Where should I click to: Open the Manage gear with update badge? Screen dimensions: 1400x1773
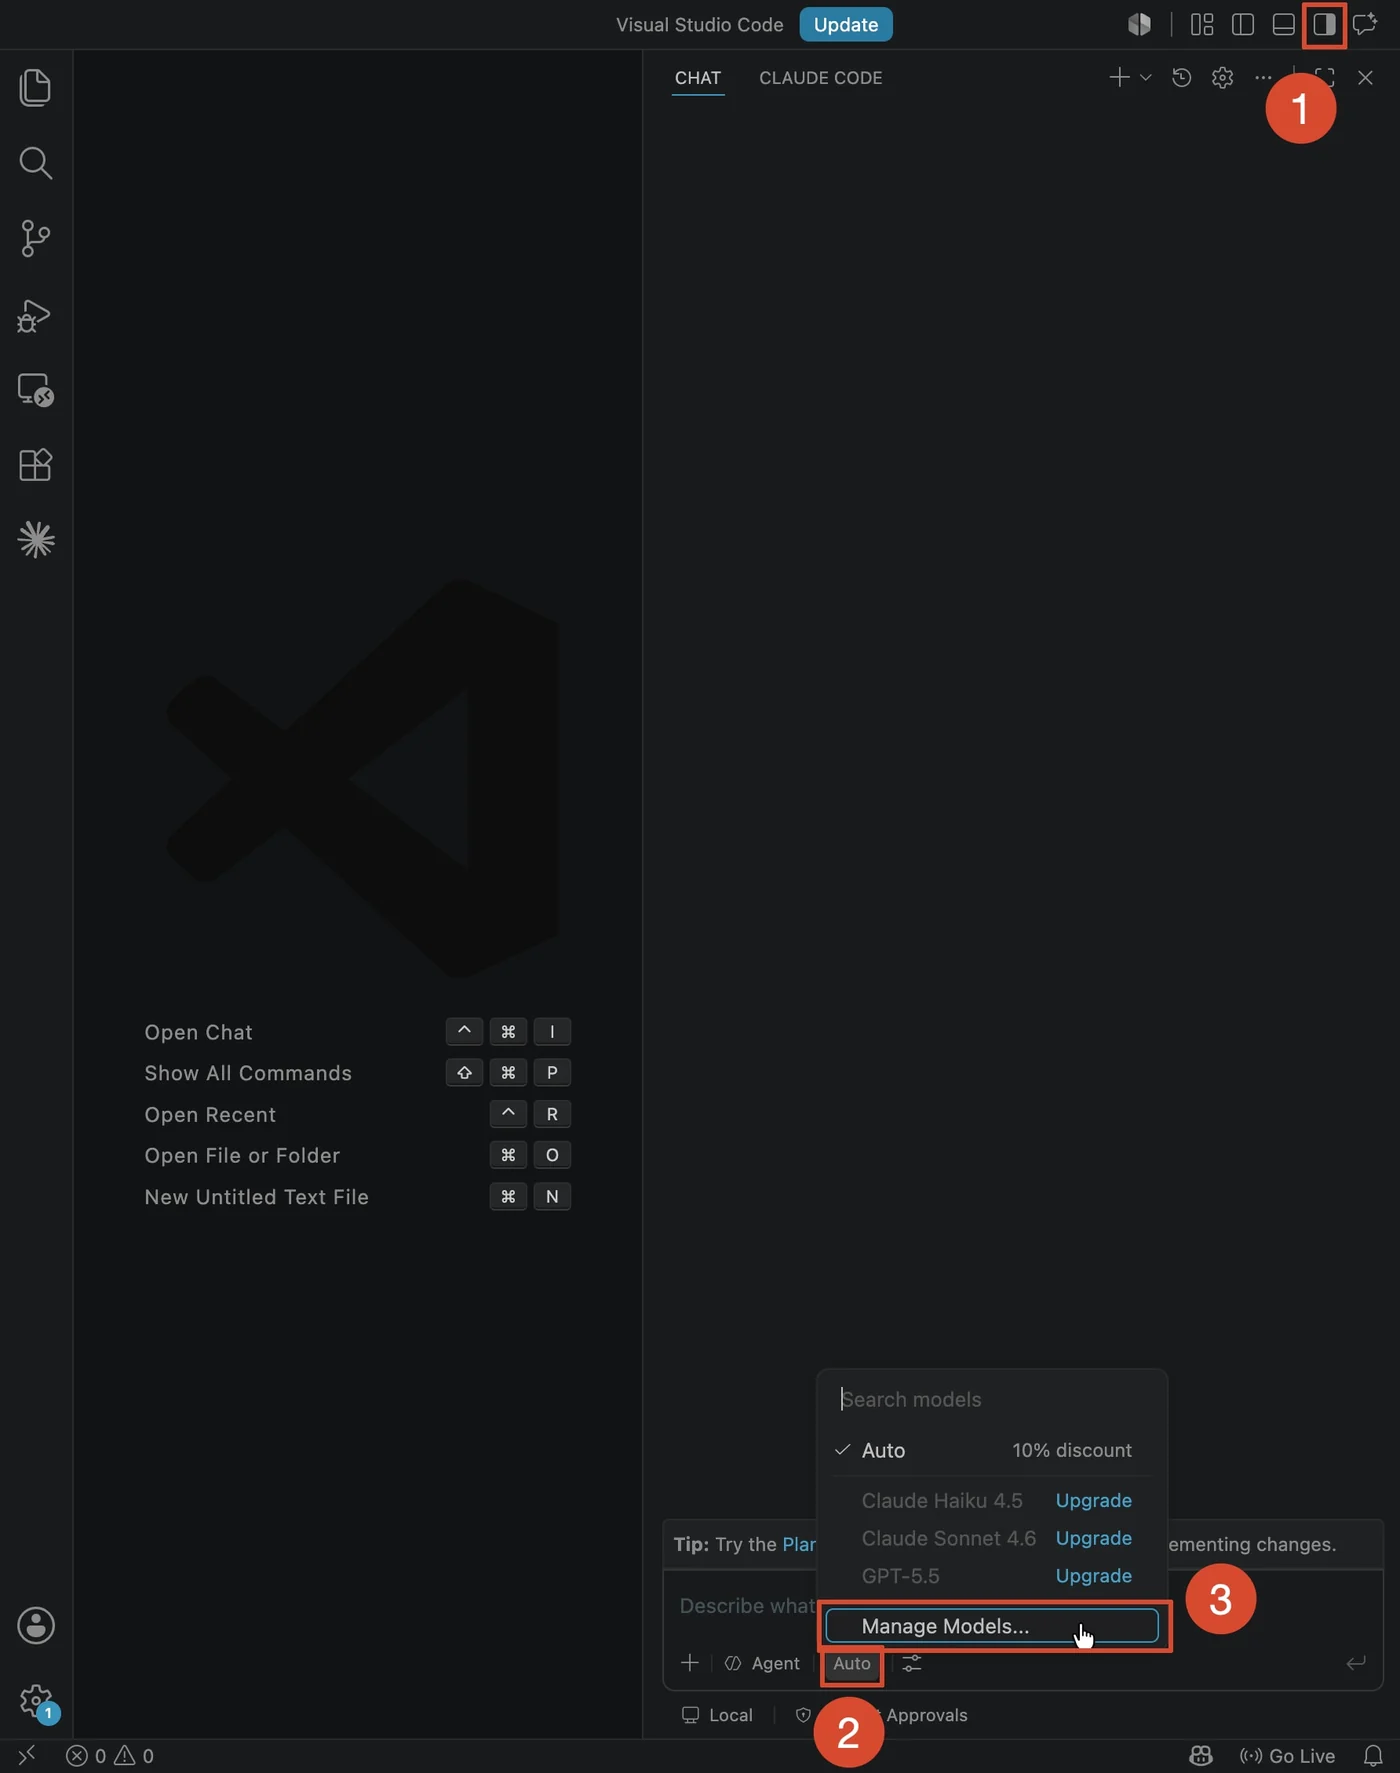pos(37,1701)
